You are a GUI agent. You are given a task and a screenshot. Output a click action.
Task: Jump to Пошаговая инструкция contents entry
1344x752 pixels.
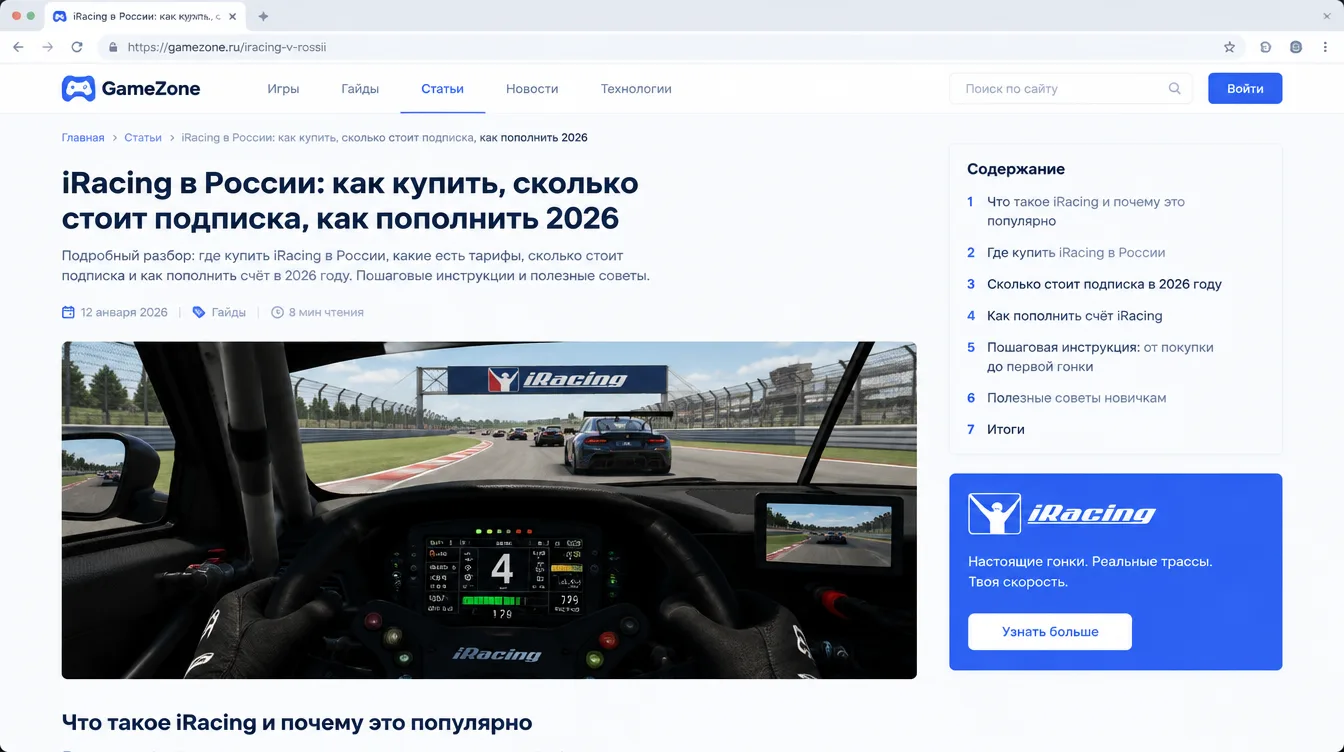tap(1100, 357)
